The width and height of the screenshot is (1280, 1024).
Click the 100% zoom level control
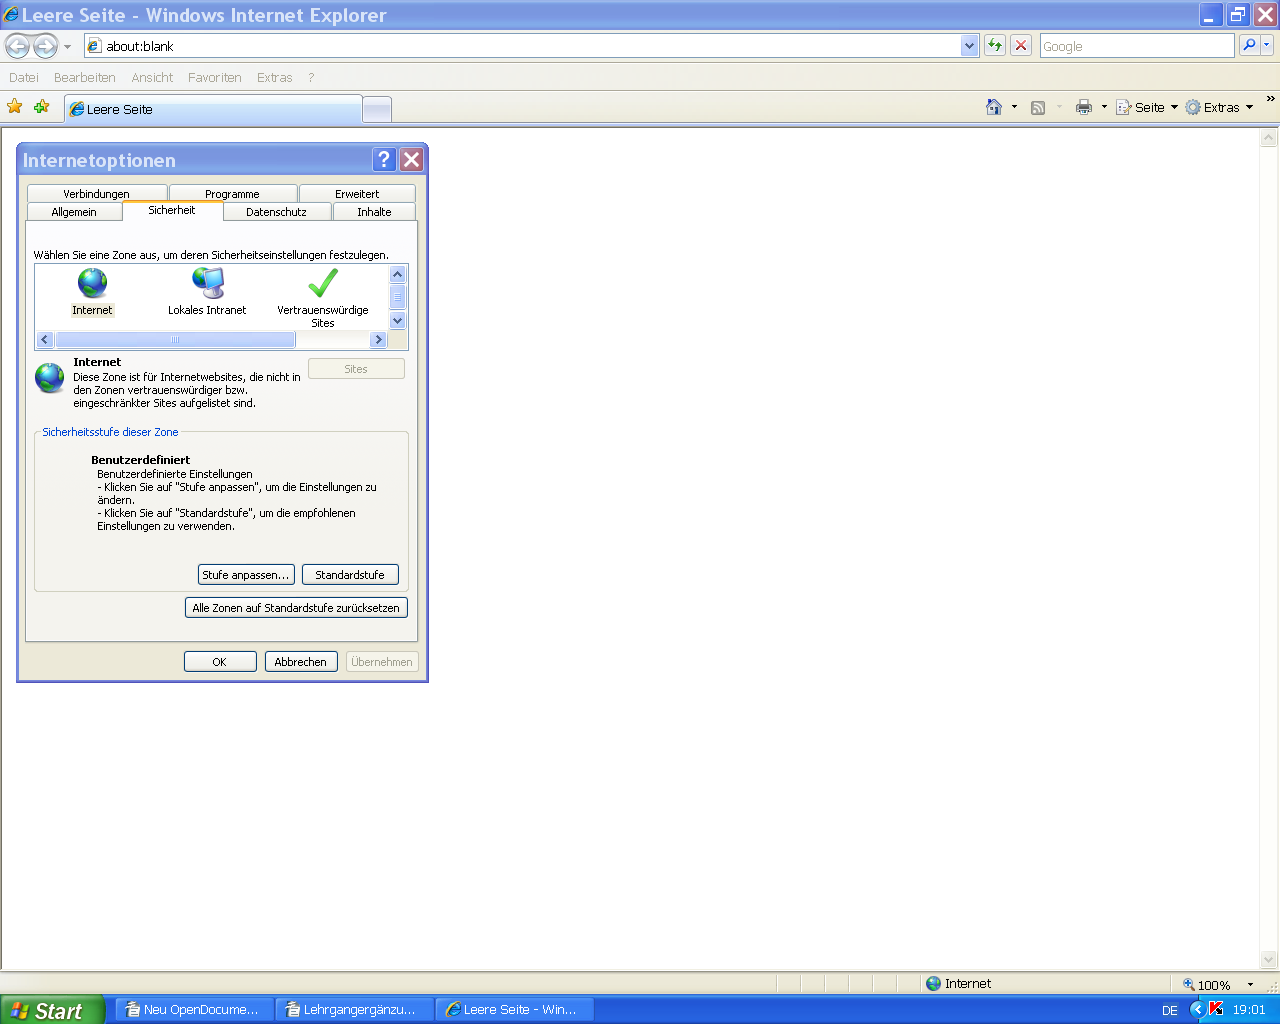pos(1208,984)
